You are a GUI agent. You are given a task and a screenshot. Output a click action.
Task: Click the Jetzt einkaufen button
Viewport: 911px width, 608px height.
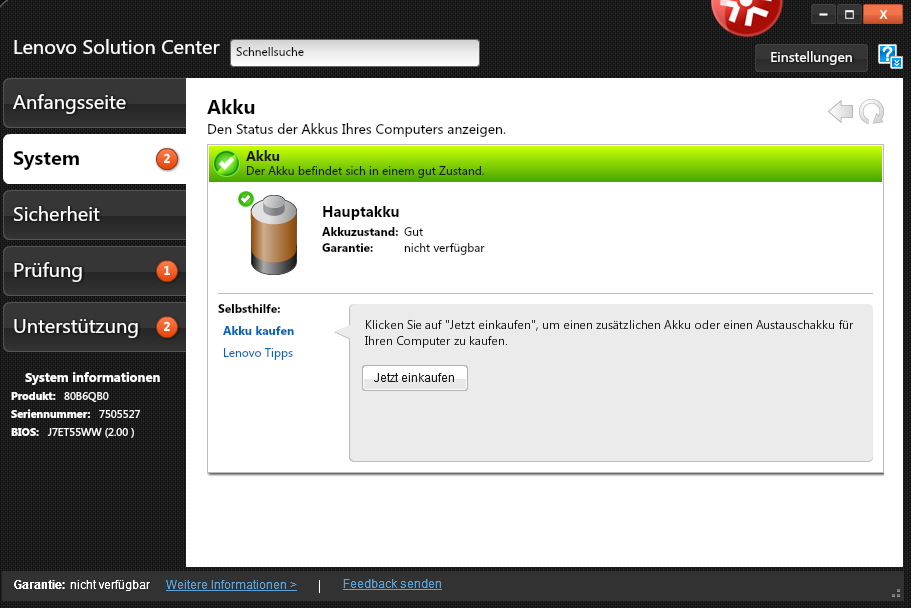coord(415,378)
